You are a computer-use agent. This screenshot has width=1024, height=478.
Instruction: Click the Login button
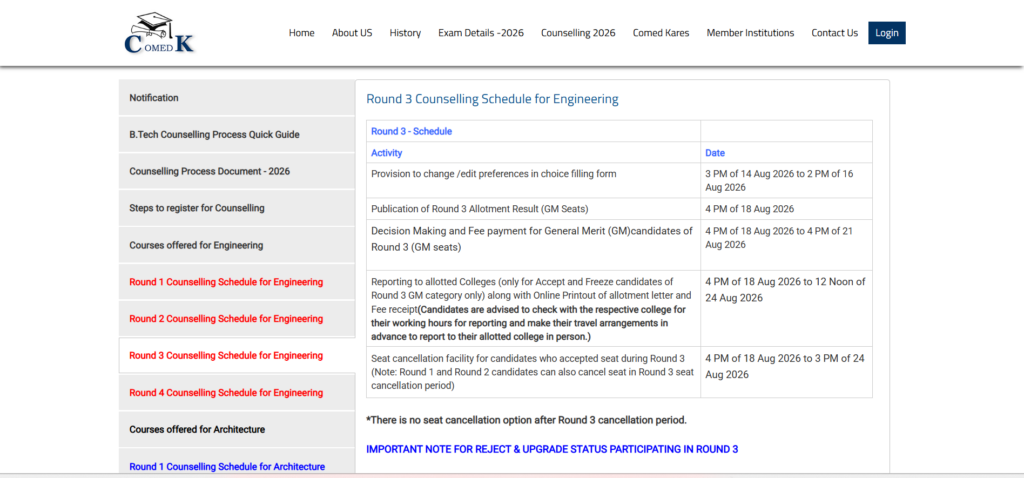click(x=887, y=33)
